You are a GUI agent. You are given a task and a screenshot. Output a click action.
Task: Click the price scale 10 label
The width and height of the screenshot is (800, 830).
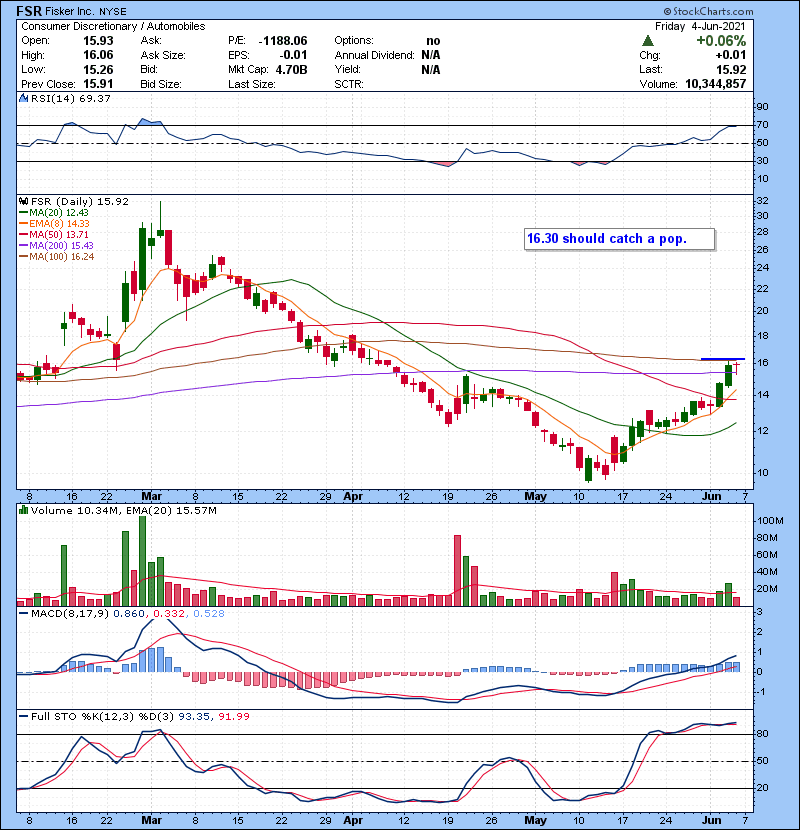(x=762, y=473)
